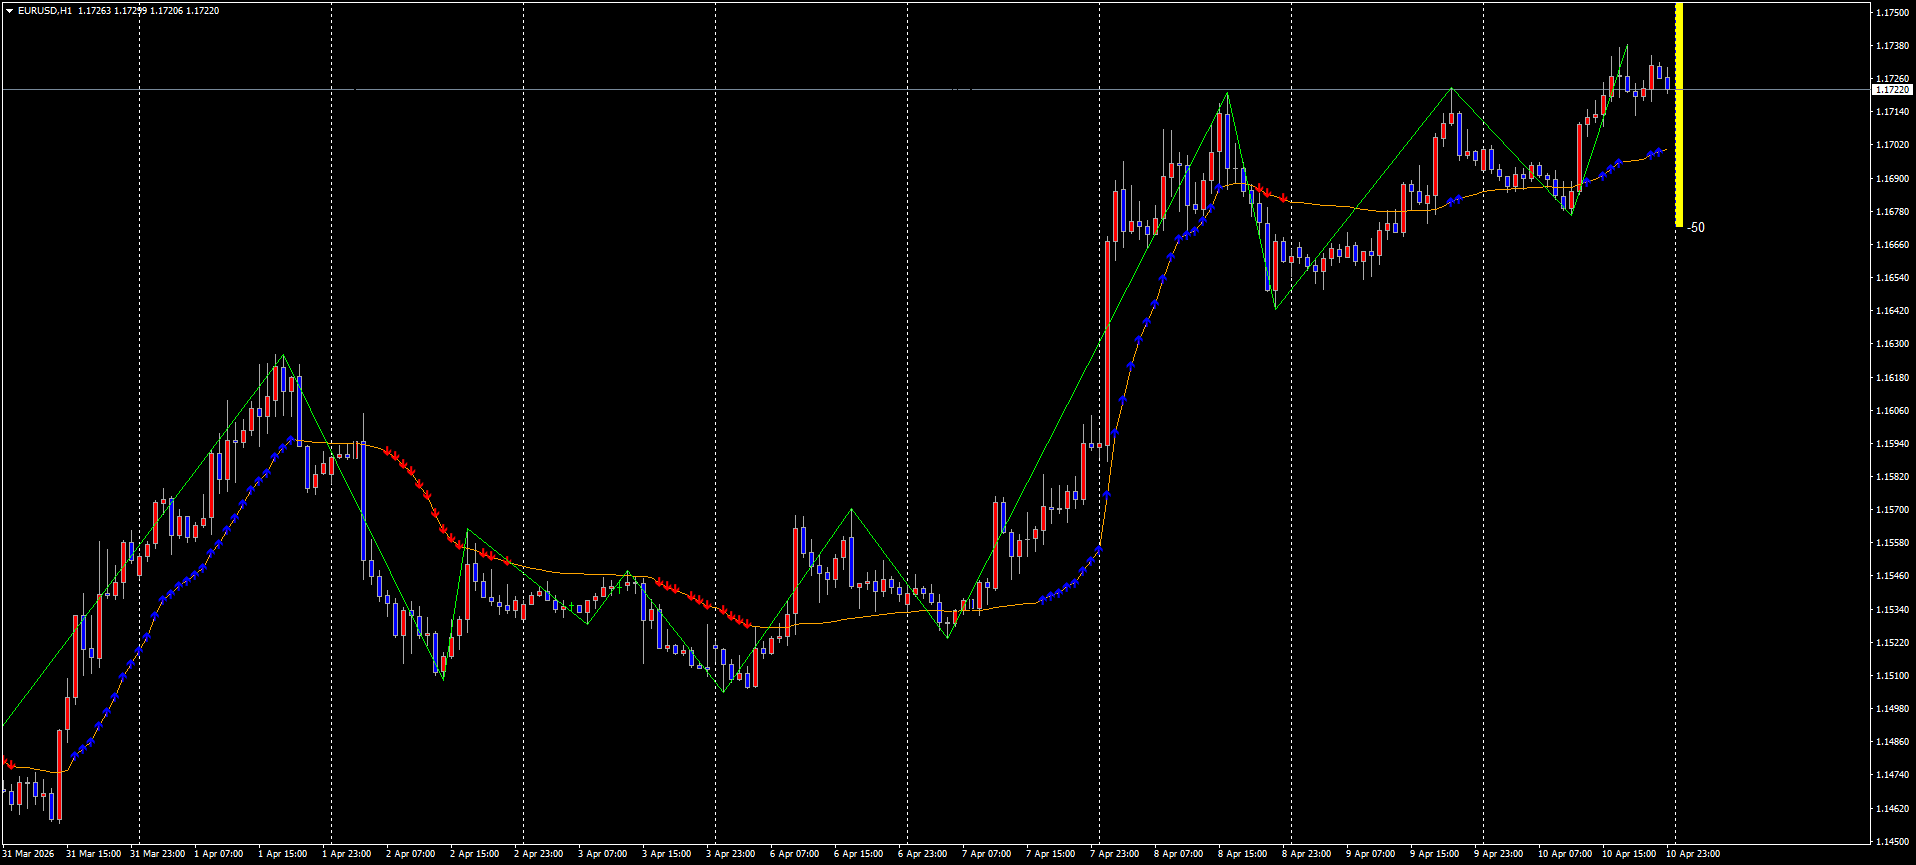Open the dropdown triangle beside EURUSD,H1

(x=9, y=11)
